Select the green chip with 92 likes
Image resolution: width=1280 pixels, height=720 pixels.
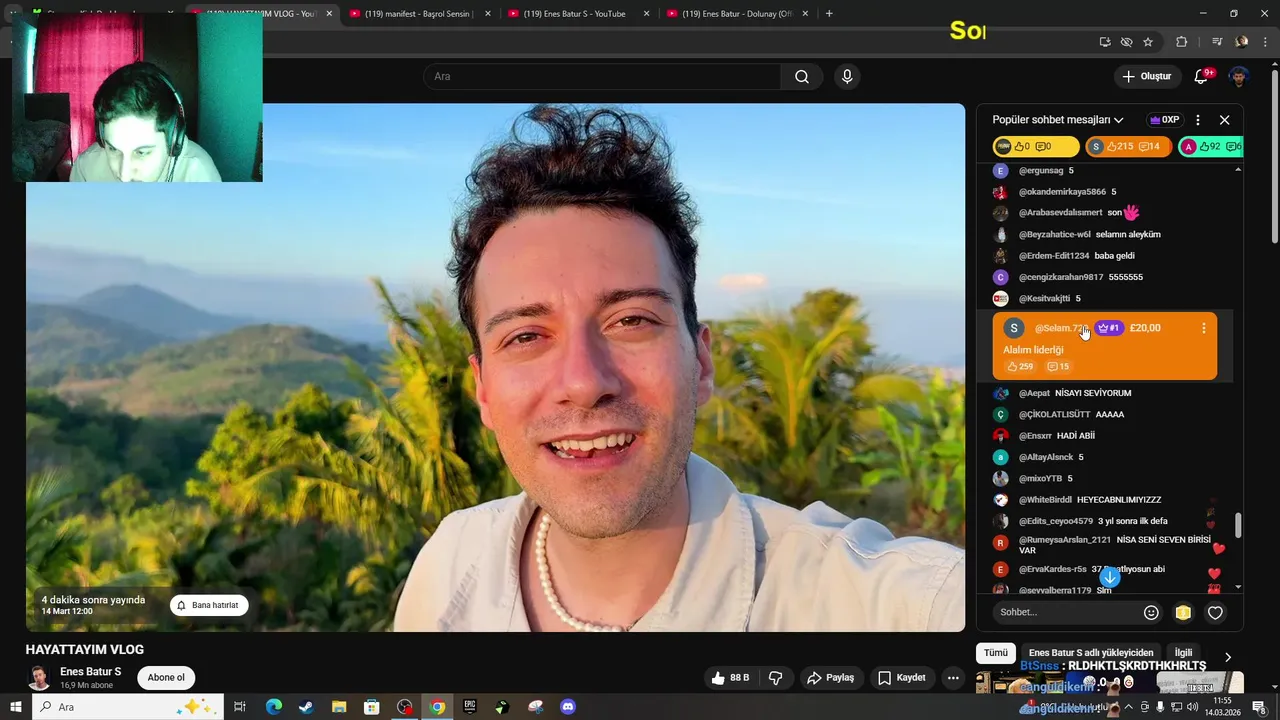[1210, 147]
